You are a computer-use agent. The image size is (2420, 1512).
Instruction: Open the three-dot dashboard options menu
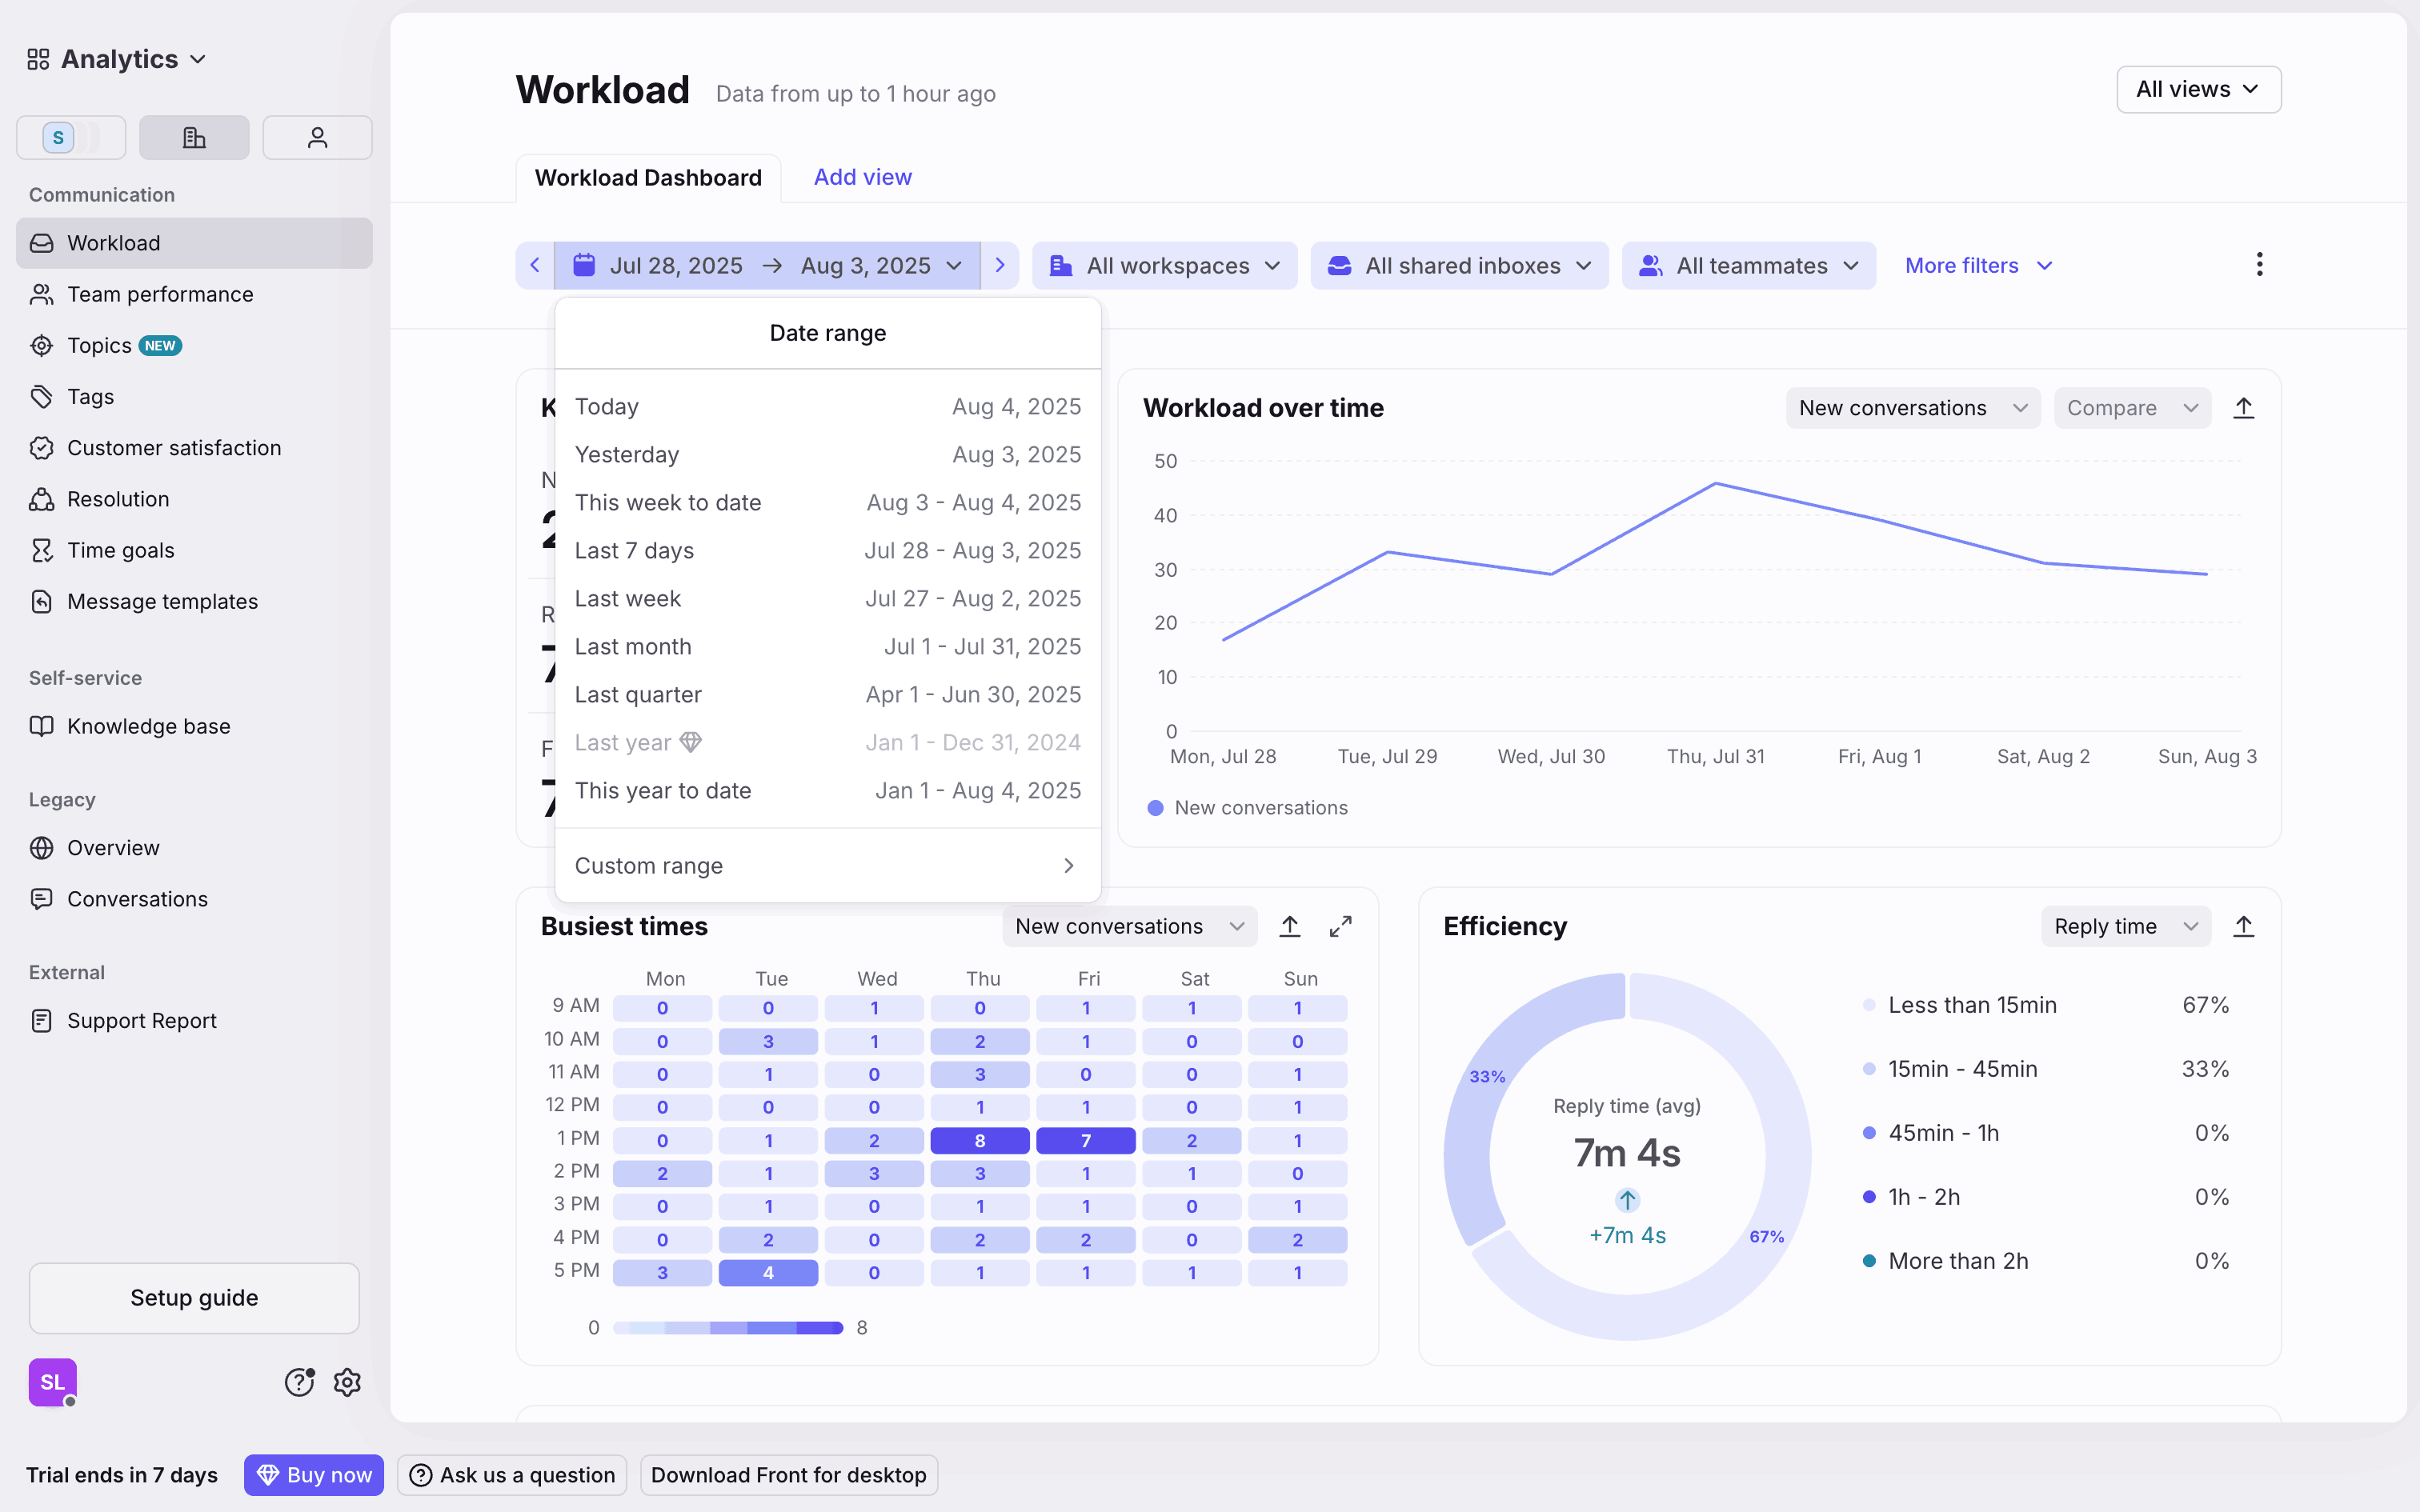point(2259,265)
